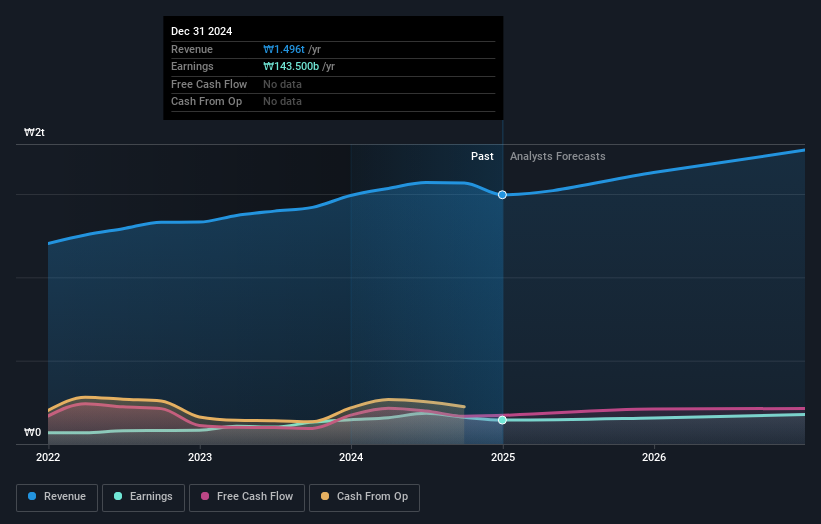Viewport: 821px width, 524px height.
Task: Click the 2025 x-axis label
Action: coord(503,458)
